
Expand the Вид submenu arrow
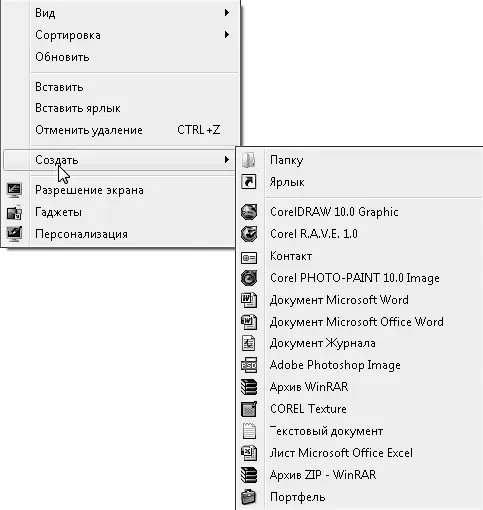[x=227, y=13]
